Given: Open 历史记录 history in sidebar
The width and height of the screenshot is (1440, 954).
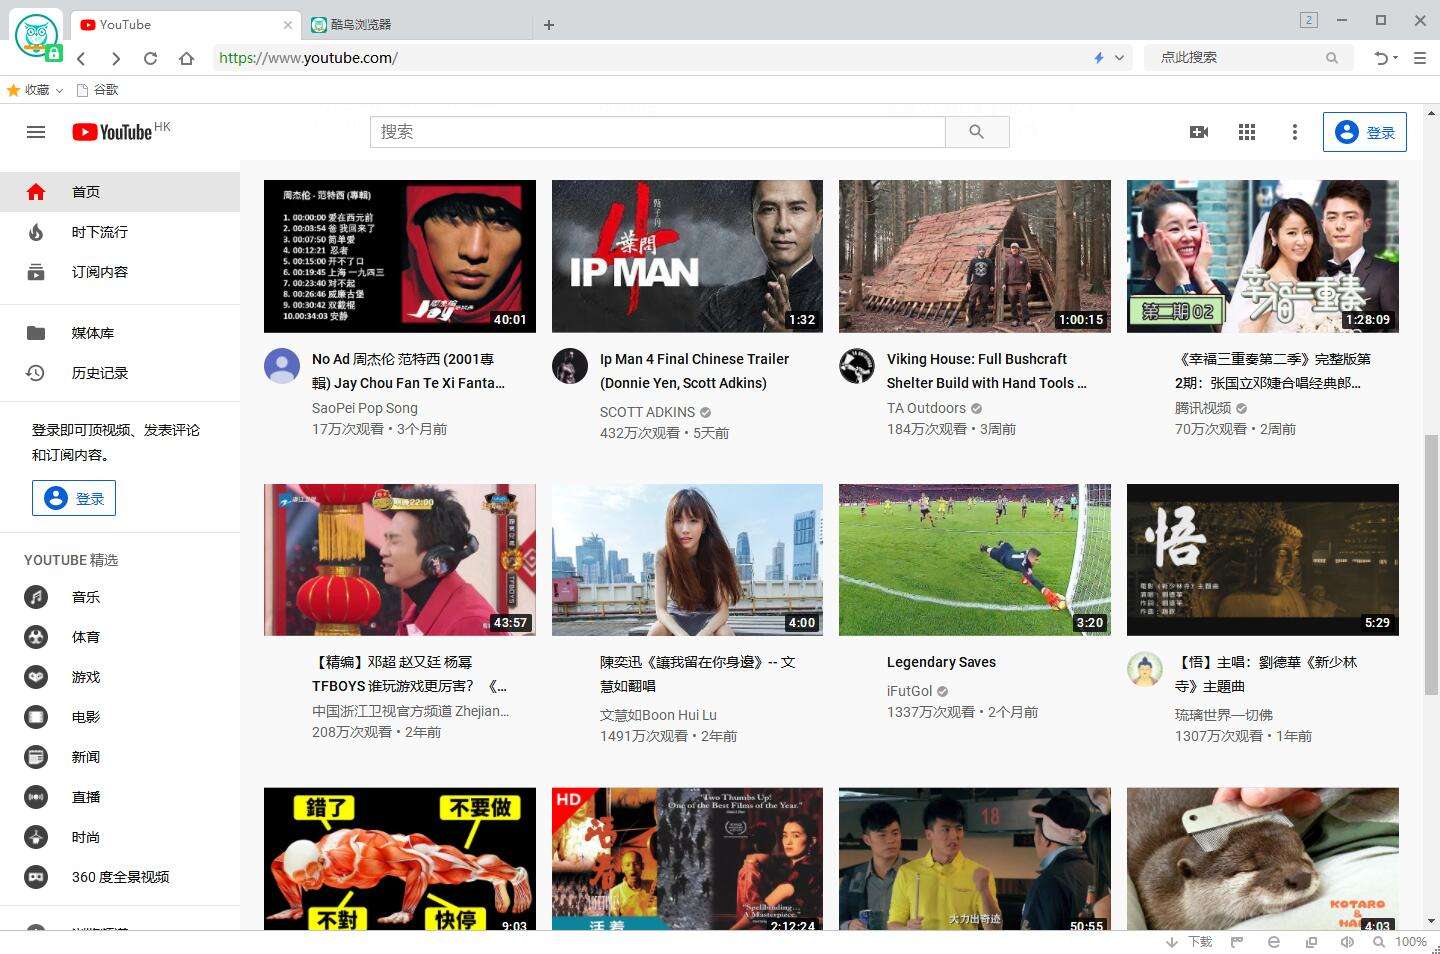Looking at the screenshot, I should click(x=120, y=373).
